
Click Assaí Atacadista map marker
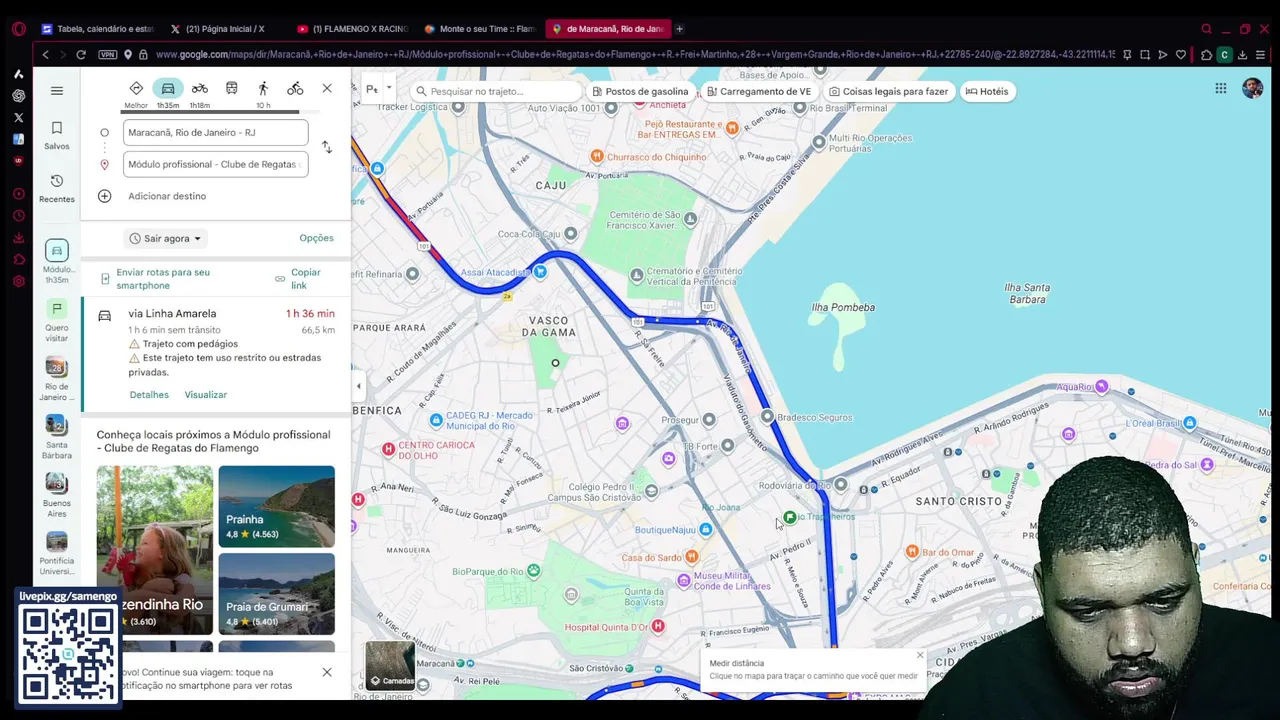pos(540,272)
